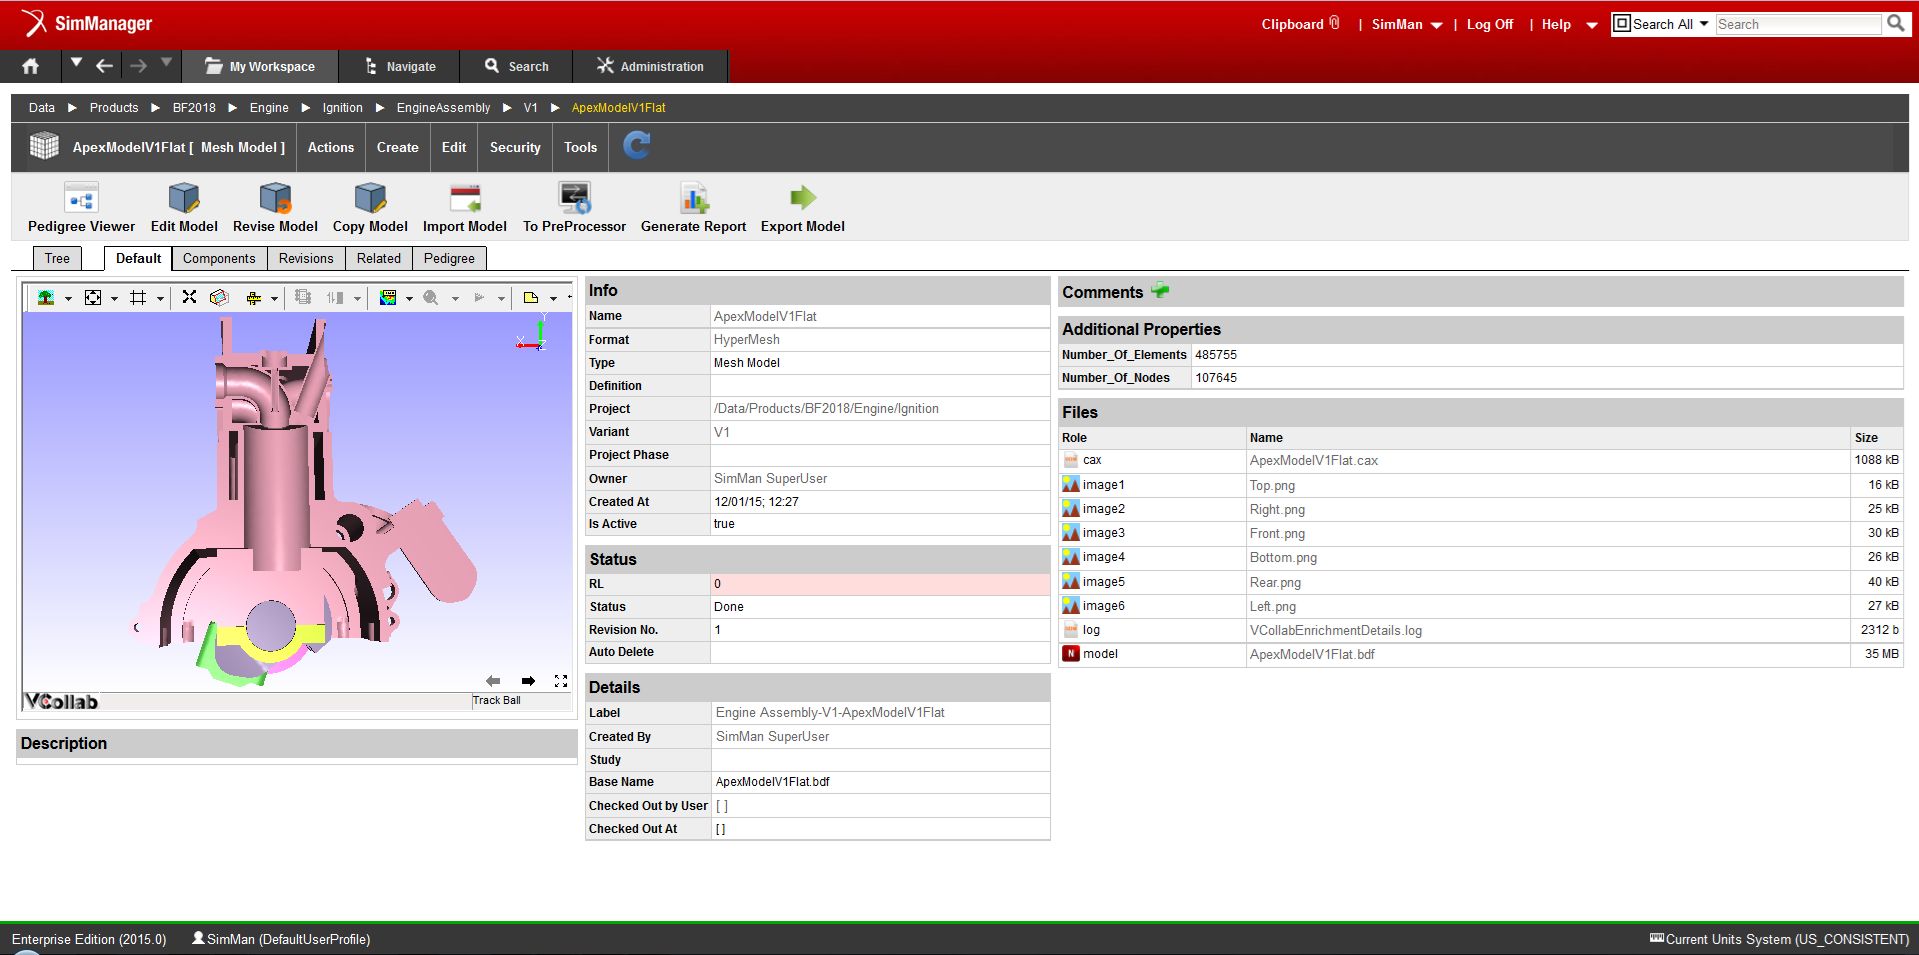Click the BF2018 breadcrumb
The height and width of the screenshot is (955, 1919).
pyautogui.click(x=194, y=107)
